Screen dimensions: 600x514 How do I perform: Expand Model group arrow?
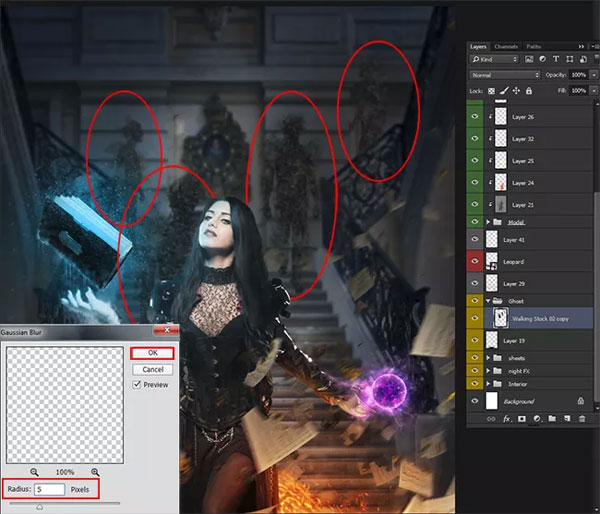coord(488,222)
